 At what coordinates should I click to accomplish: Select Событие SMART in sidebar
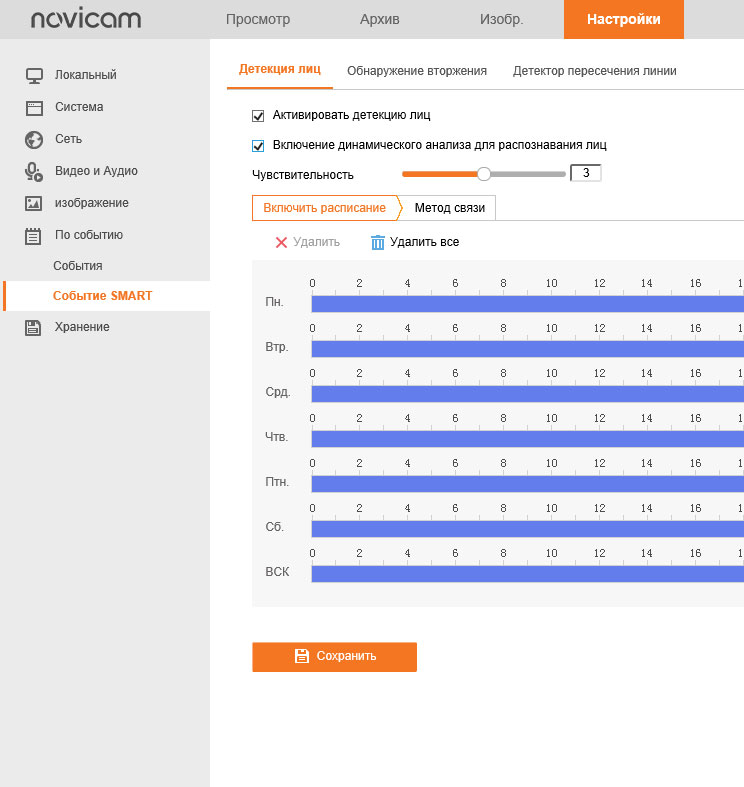pos(102,296)
